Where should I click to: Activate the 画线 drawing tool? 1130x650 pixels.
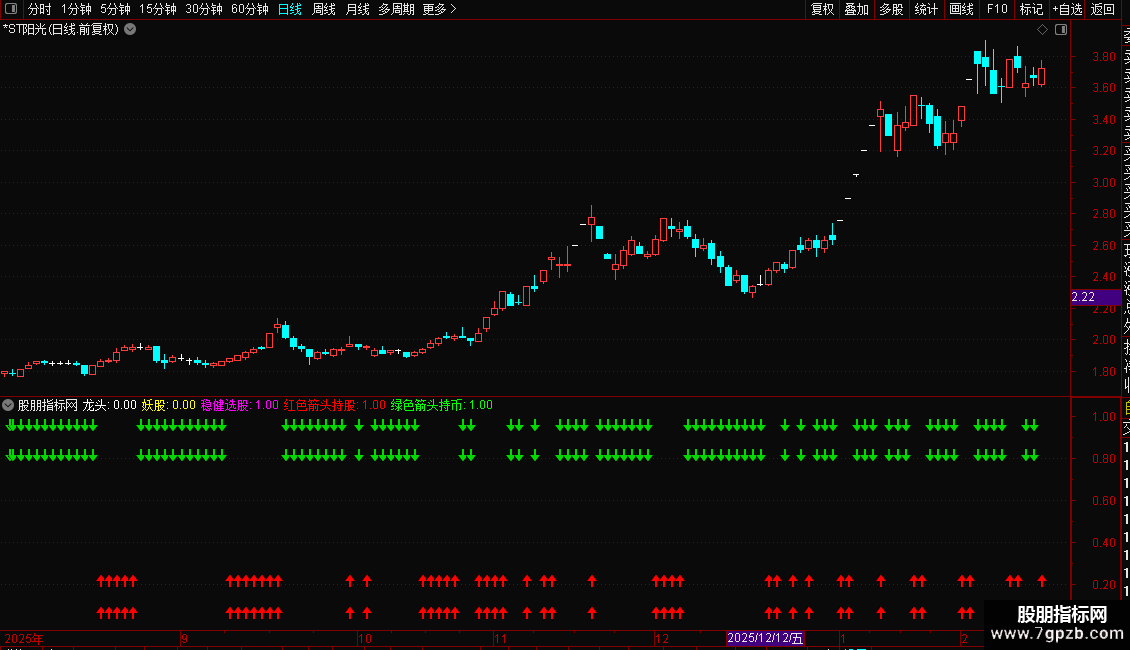click(x=961, y=9)
